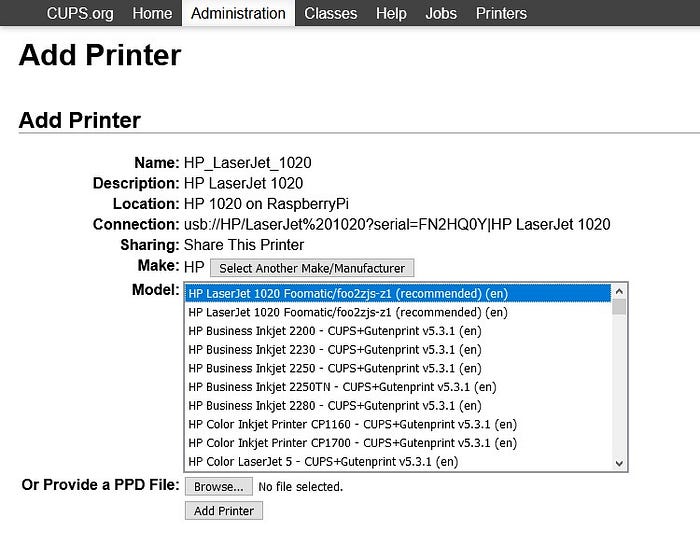
Task: Click the Share This Printer text
Action: [x=244, y=245]
